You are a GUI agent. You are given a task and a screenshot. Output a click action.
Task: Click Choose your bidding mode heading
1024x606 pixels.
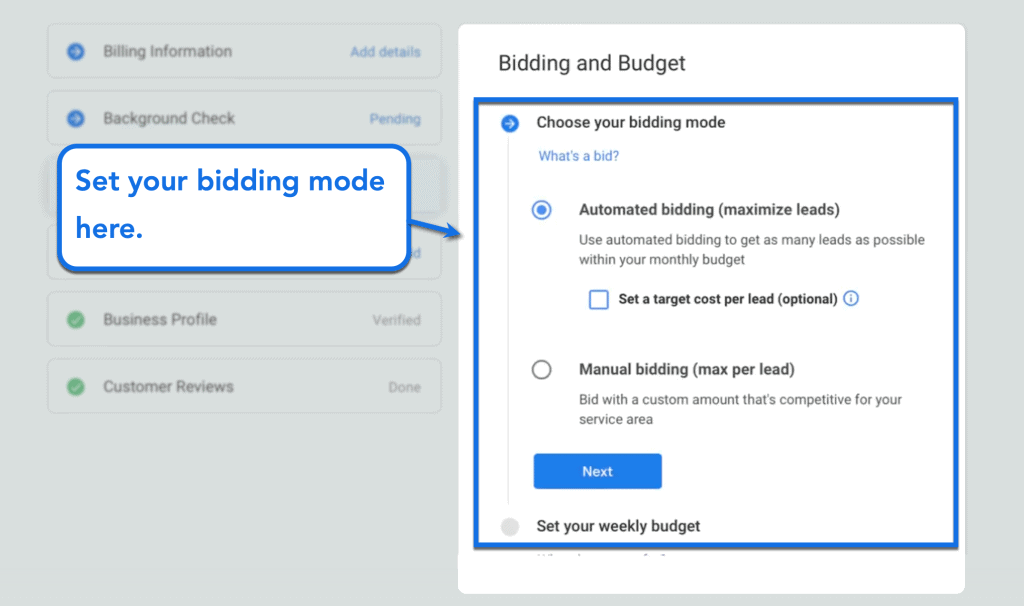[631, 123]
